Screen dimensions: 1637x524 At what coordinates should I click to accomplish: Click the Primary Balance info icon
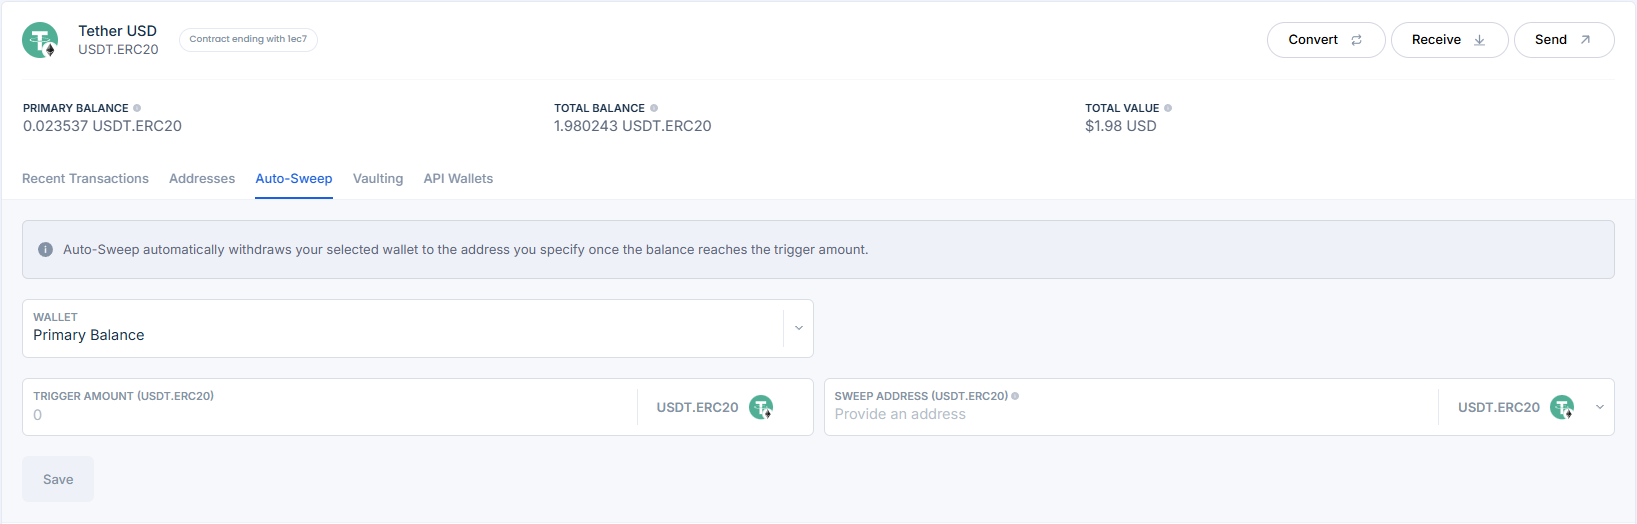[x=137, y=108]
